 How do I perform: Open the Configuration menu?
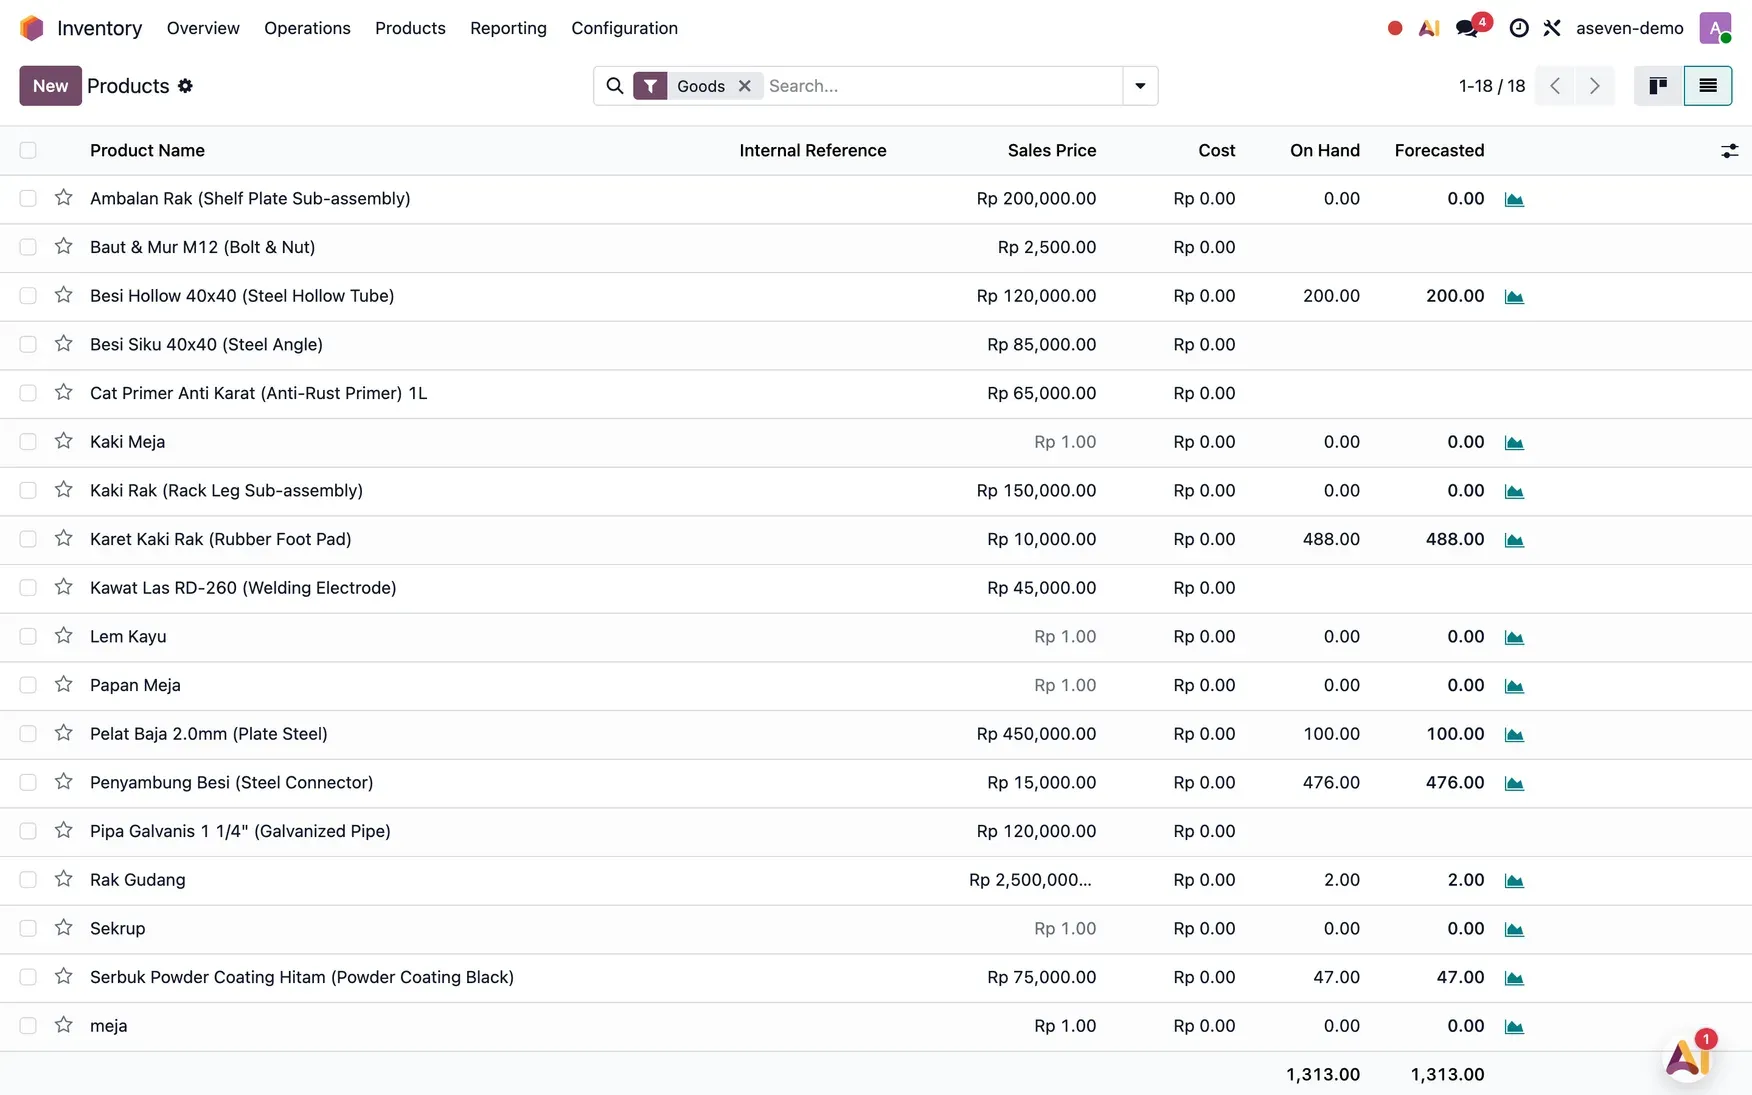624,28
